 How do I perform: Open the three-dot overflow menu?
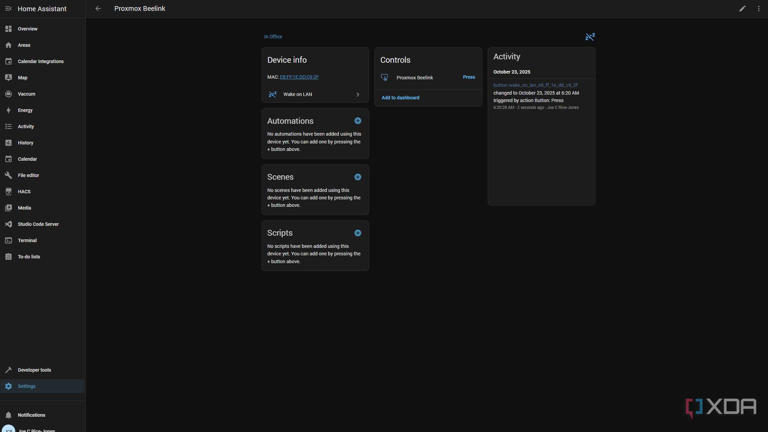[758, 9]
